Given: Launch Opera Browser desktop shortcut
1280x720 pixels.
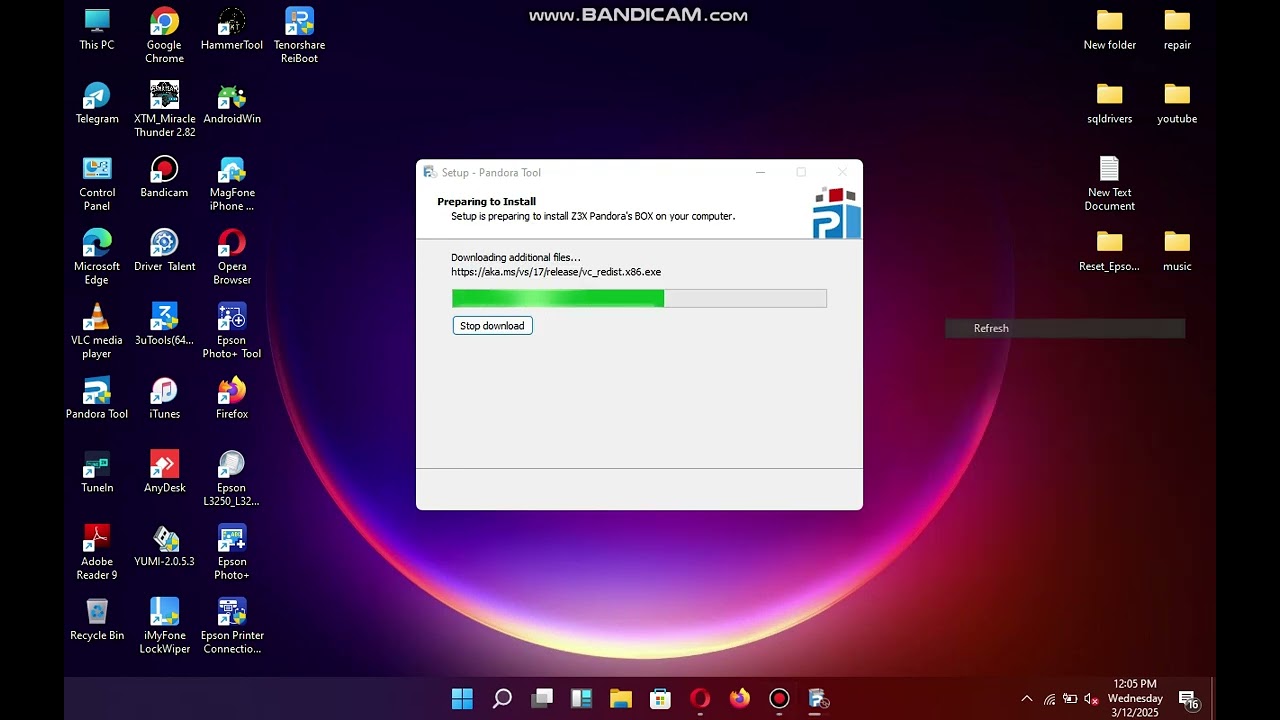Looking at the screenshot, I should 232,258.
